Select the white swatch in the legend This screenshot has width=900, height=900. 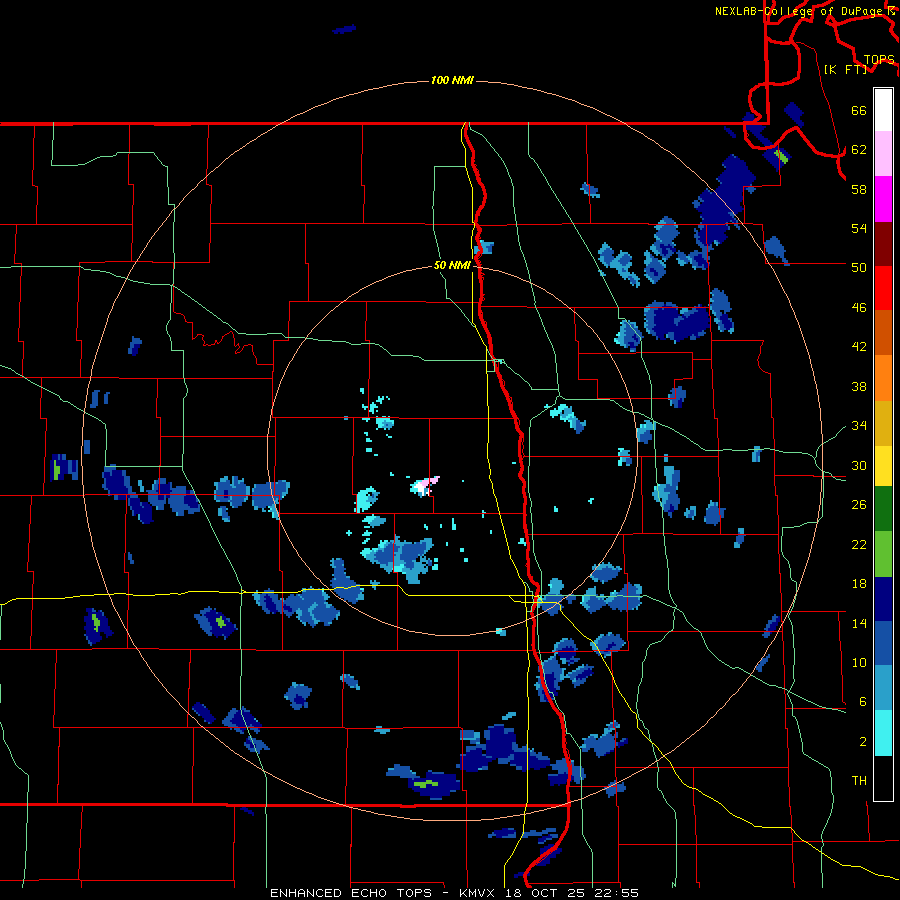(x=883, y=110)
